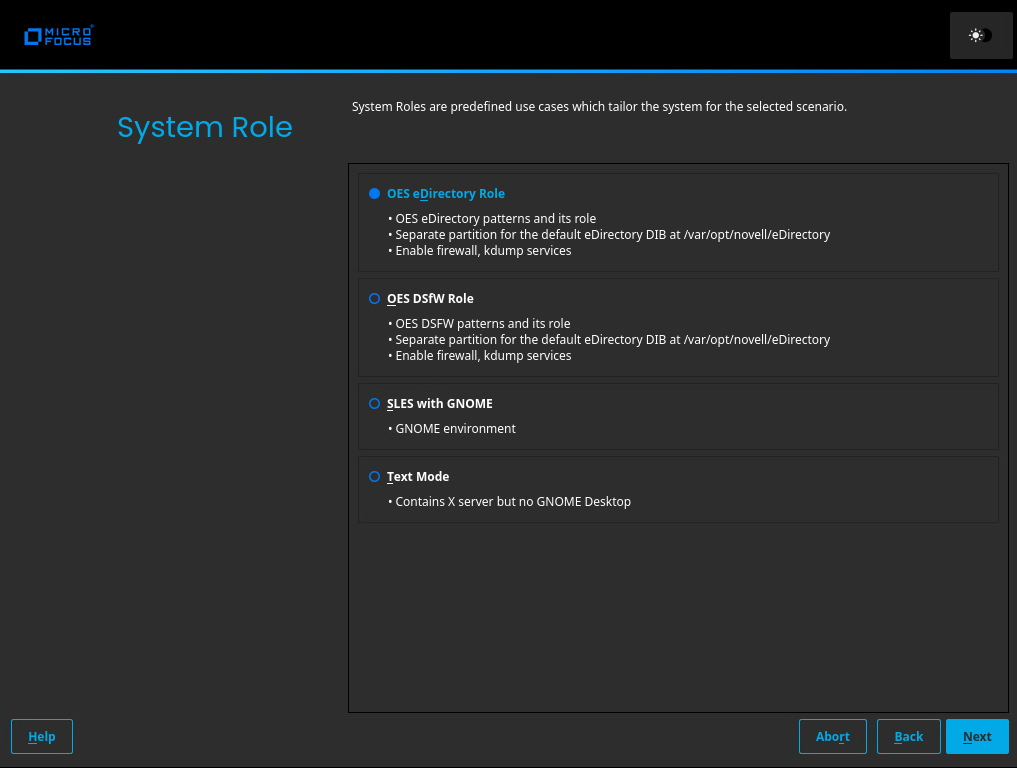Click the Micro Focus logo
The image size is (1017, 768).
click(x=58, y=36)
